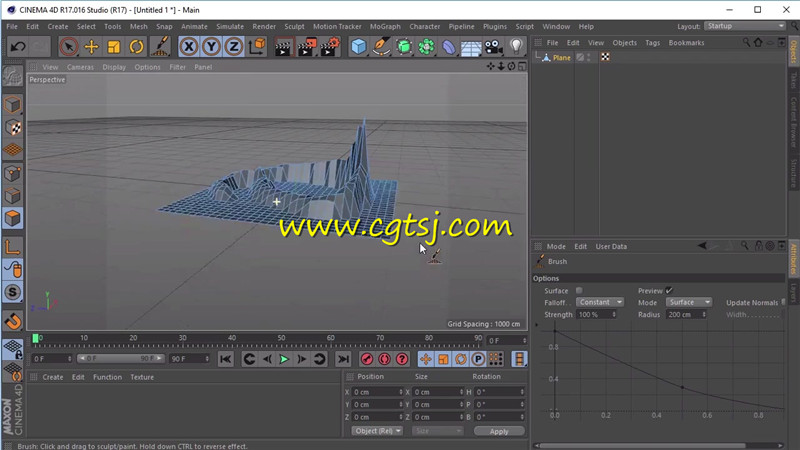Select the Move tool
Viewport: 800px width, 450px height.
(91, 47)
